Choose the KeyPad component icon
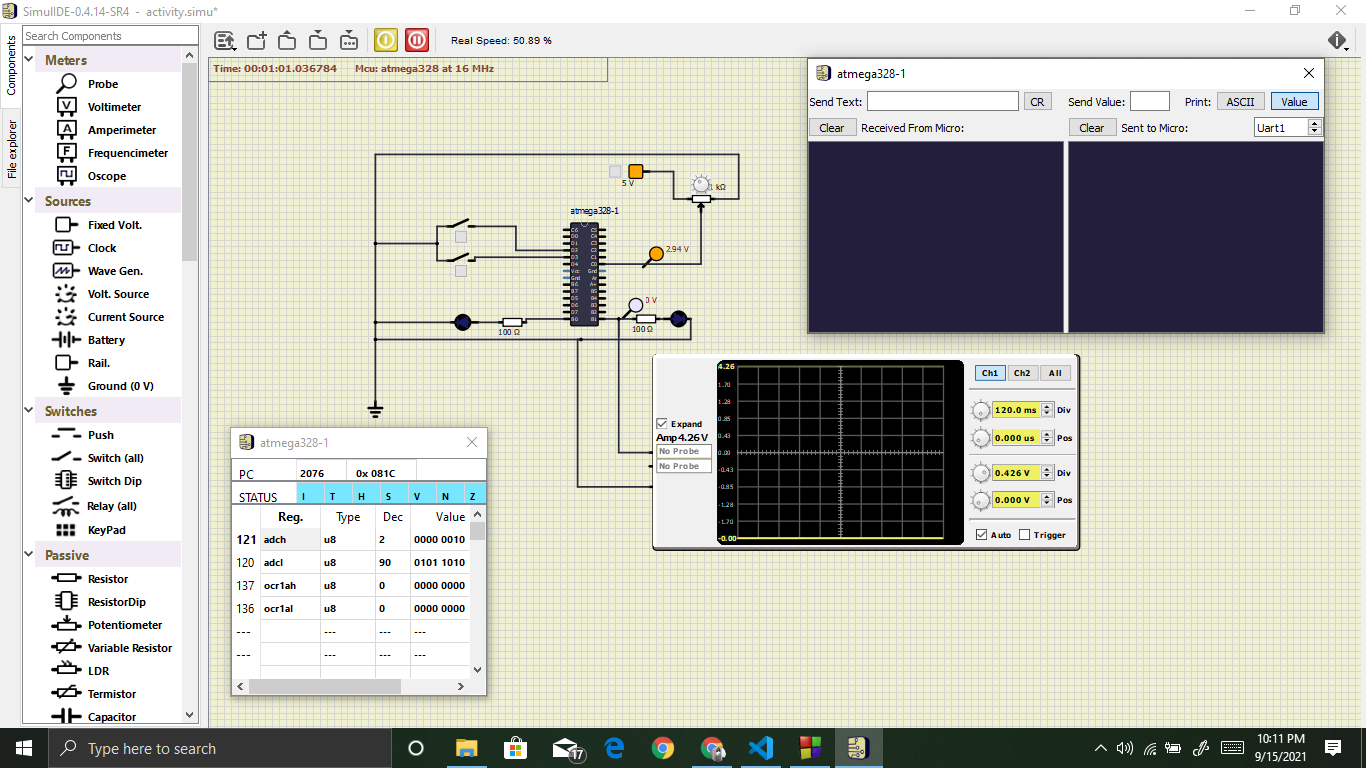Image resolution: width=1366 pixels, height=768 pixels. coord(67,530)
